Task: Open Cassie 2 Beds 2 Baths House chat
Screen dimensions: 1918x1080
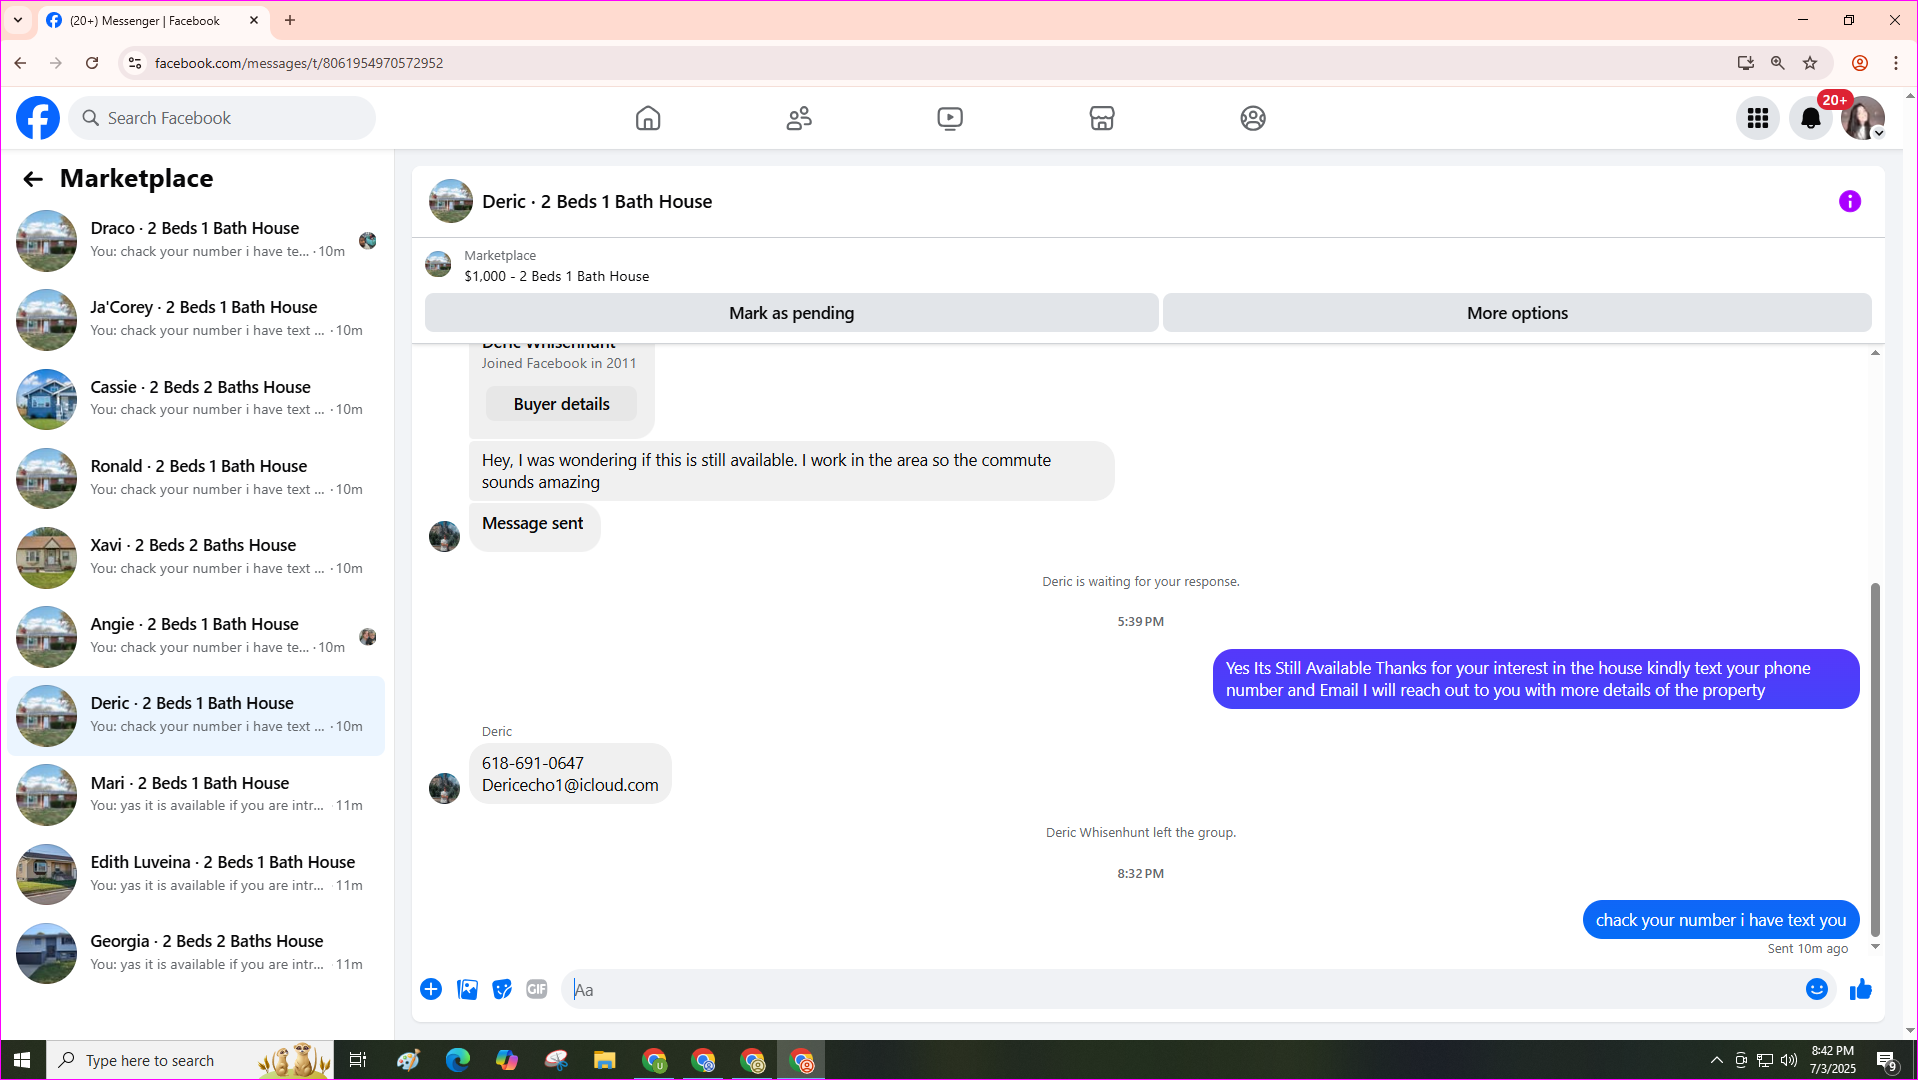Action: pos(196,398)
